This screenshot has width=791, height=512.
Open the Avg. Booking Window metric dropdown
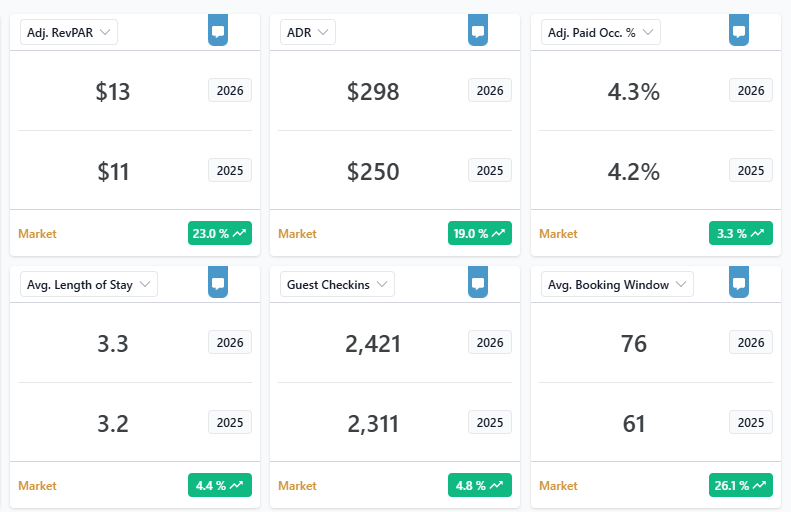[617, 285]
